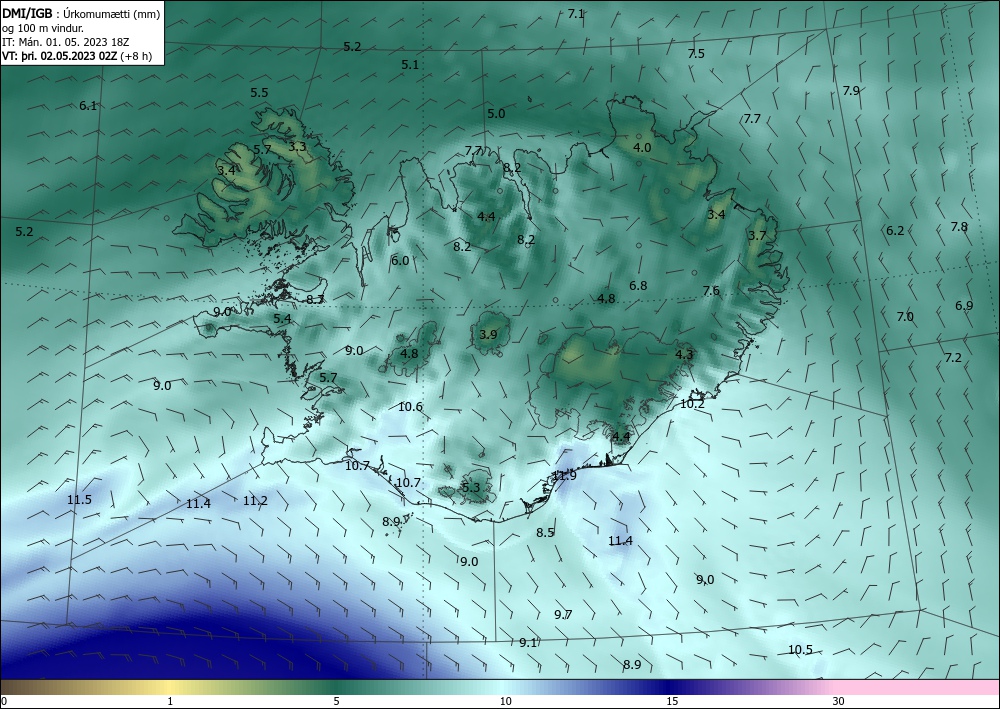This screenshot has width=1000, height=709.
Task: Click the 7.5 value on the map
Action: pos(696,54)
